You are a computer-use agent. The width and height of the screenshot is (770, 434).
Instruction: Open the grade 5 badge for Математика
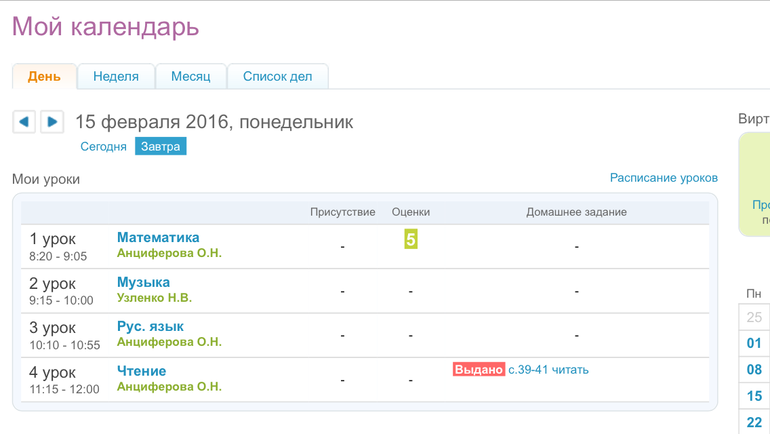(x=410, y=240)
